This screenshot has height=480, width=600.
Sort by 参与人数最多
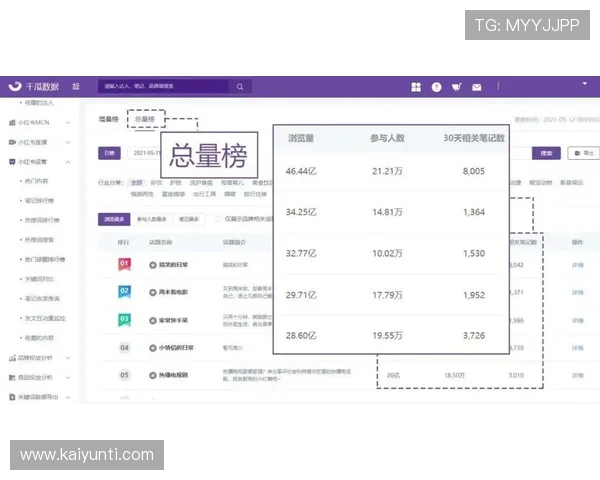click(x=152, y=219)
